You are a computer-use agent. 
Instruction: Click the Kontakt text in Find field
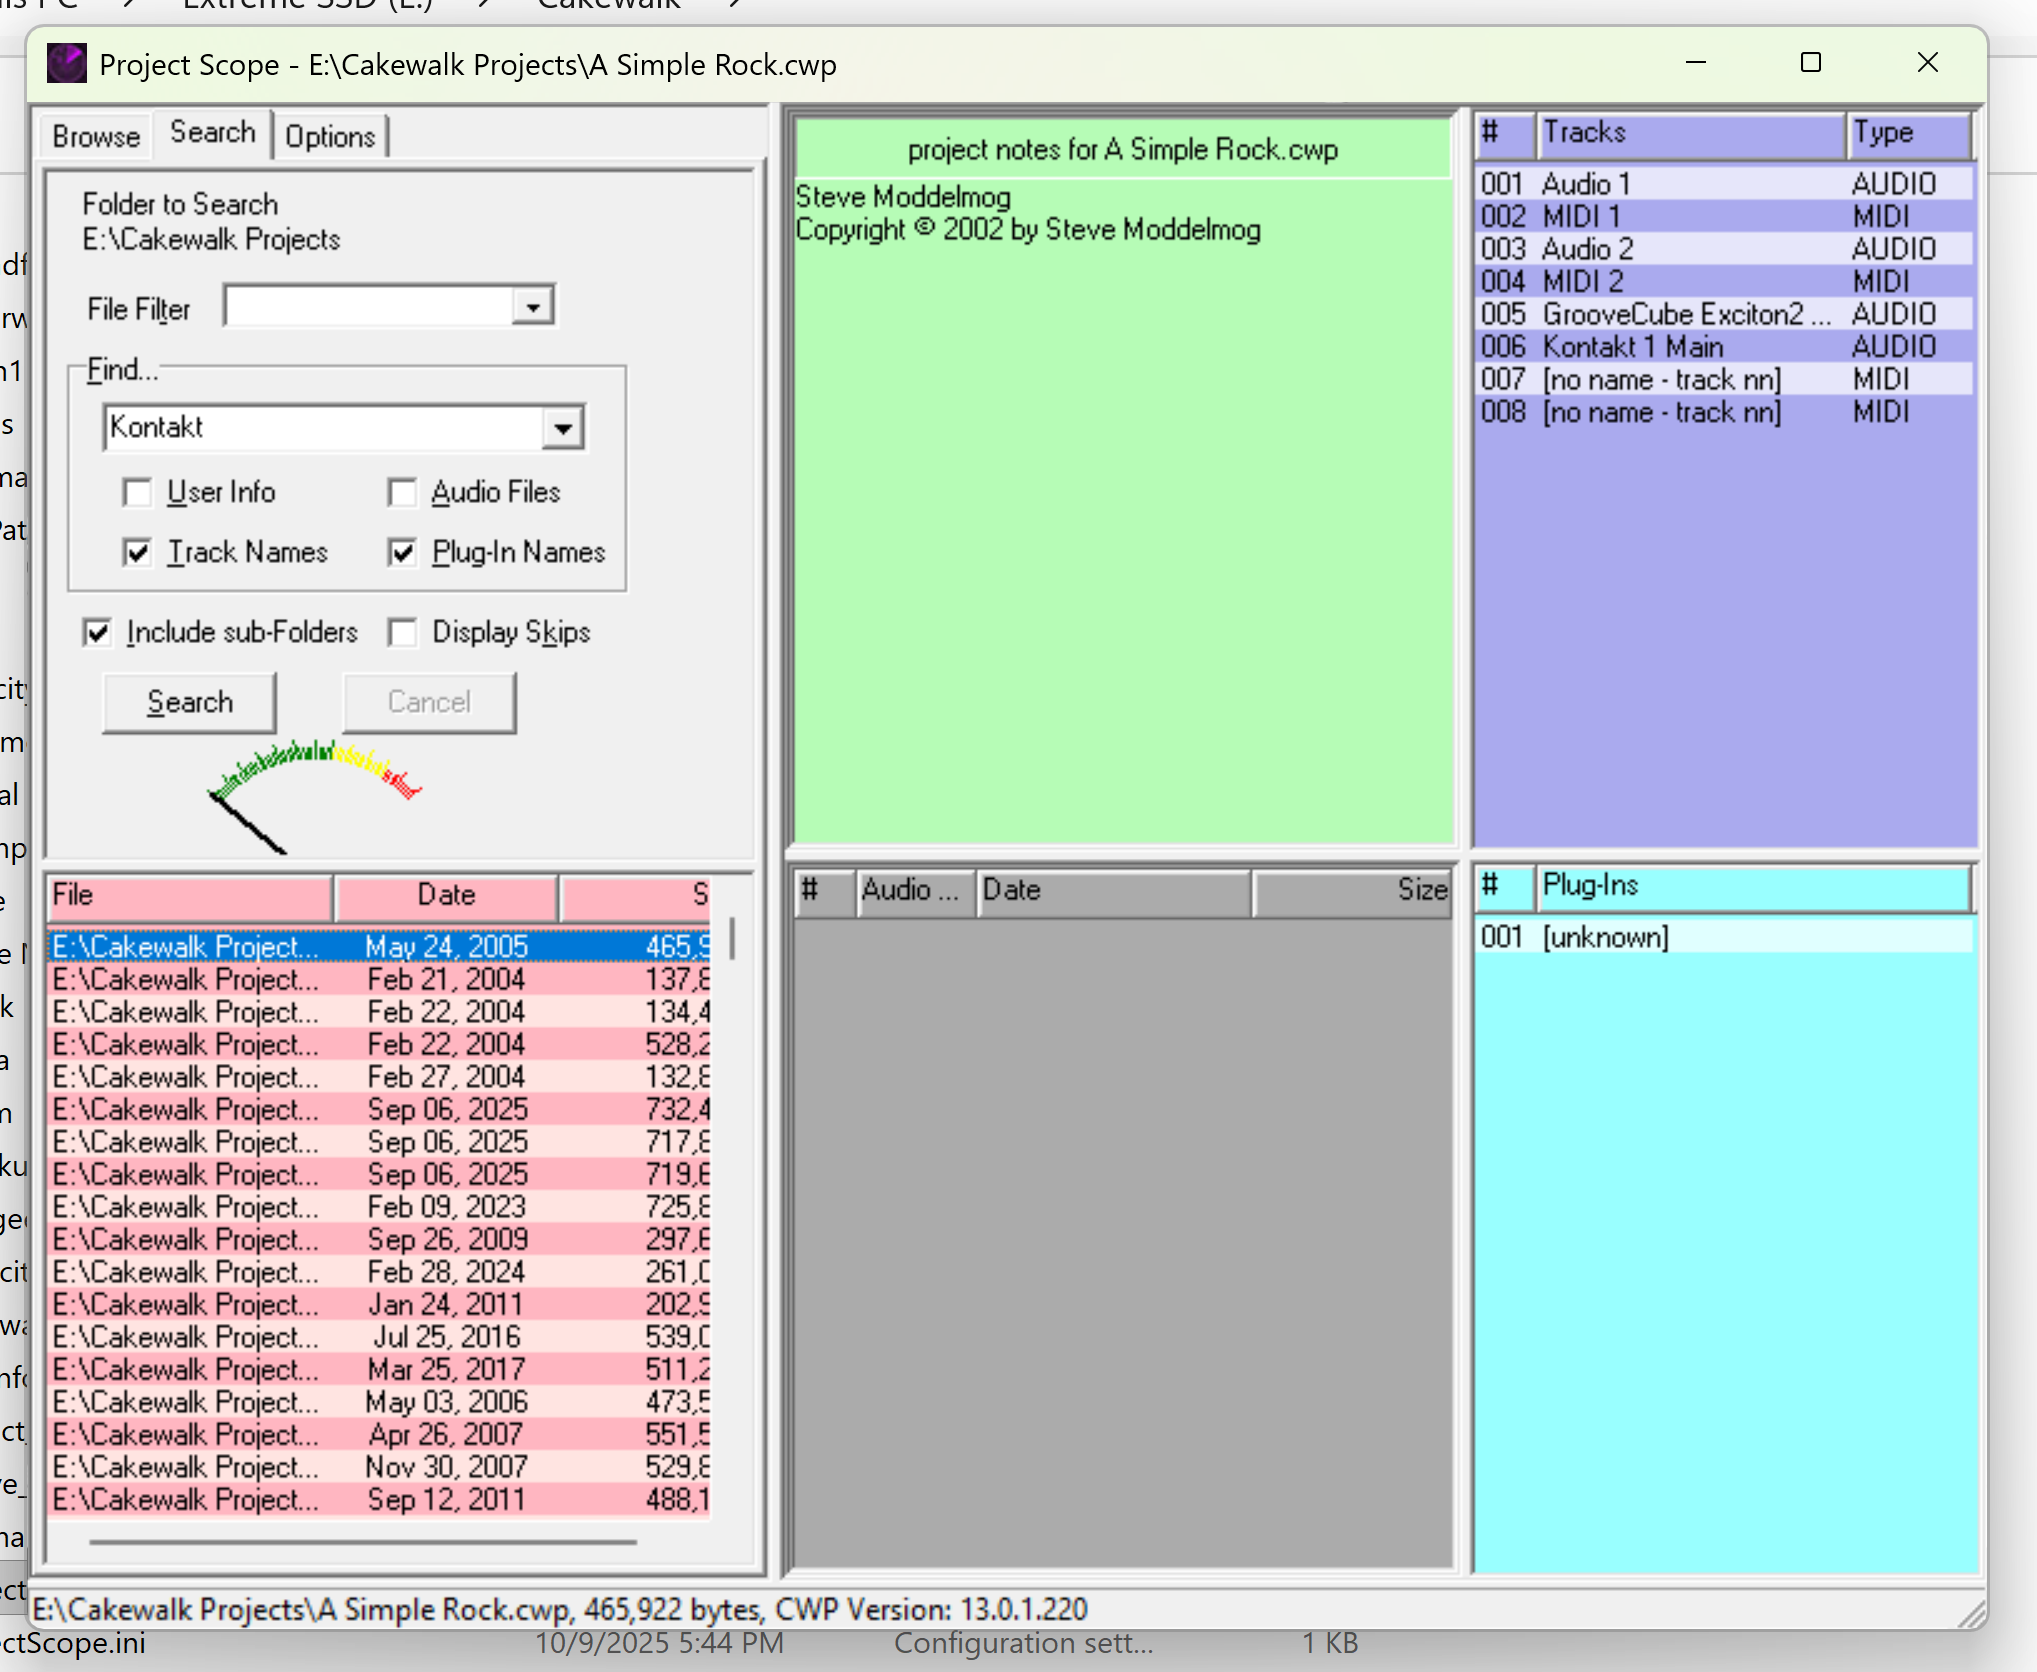coord(157,427)
